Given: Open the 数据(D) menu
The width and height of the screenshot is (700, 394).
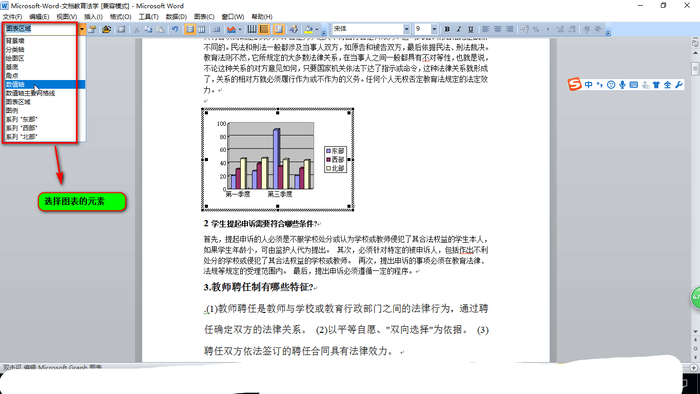Looking at the screenshot, I should [x=176, y=17].
